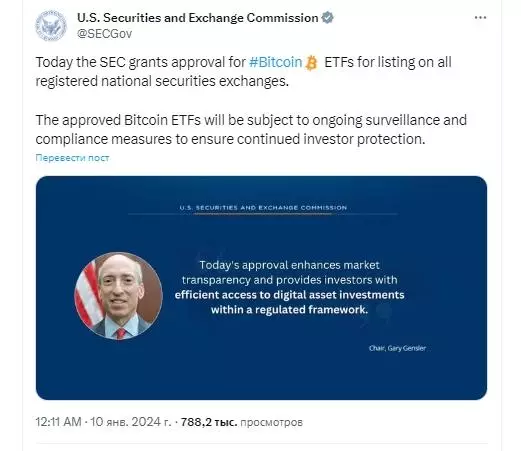The image size is (521, 451).
Task: Click the @SECGov handle
Action: 104,34
